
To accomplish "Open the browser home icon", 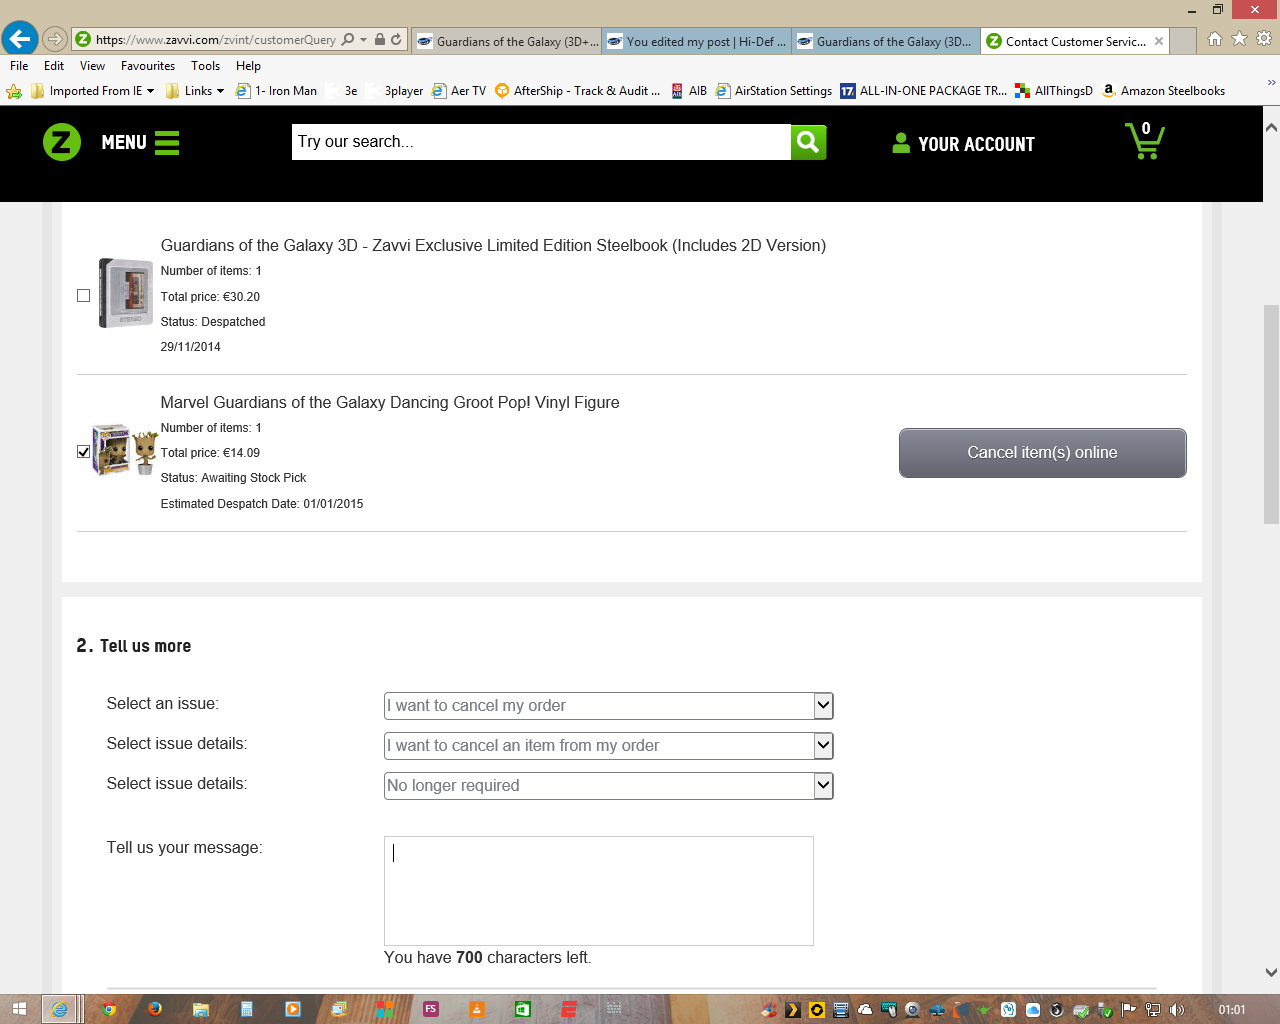I will click(1215, 39).
